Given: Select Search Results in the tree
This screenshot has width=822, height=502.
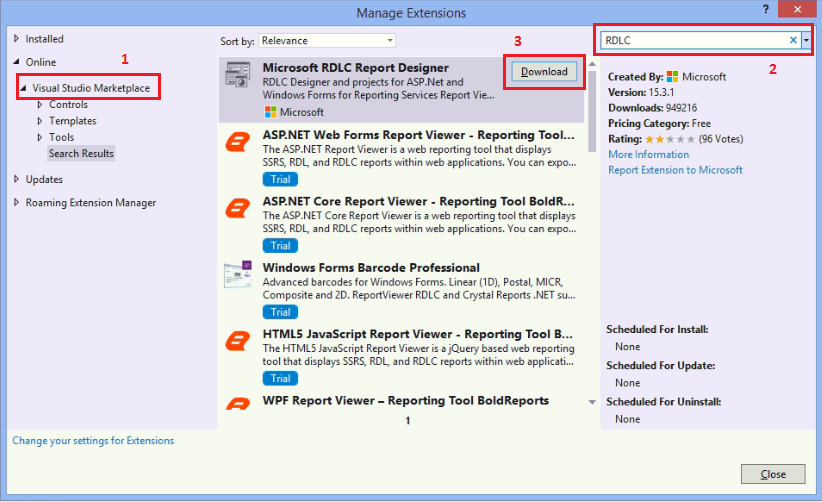Looking at the screenshot, I should (x=81, y=154).
